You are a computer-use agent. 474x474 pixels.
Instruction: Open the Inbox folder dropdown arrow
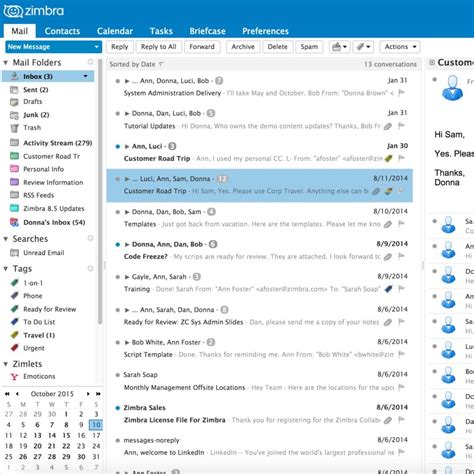tap(86, 76)
